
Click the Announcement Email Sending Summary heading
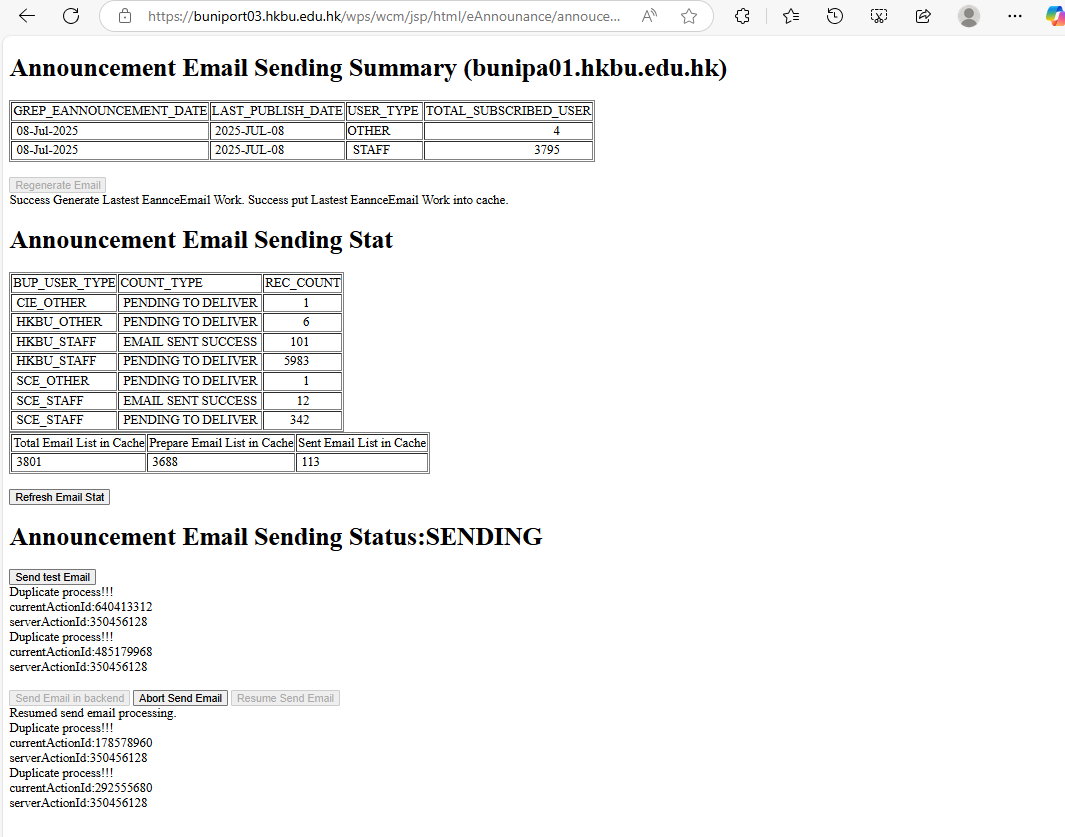pos(368,68)
